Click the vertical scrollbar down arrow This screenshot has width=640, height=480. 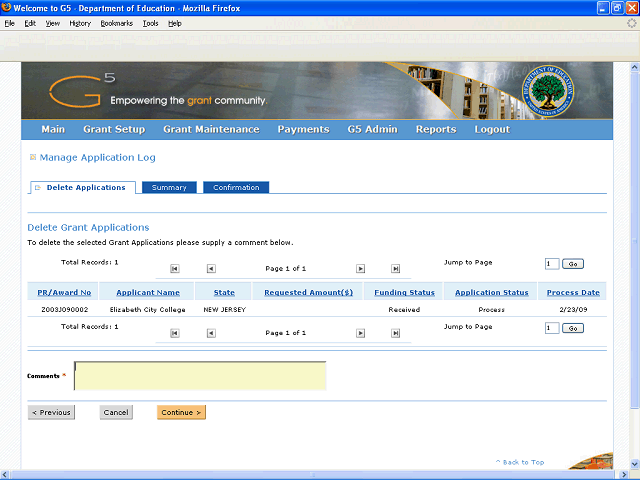(x=635, y=464)
